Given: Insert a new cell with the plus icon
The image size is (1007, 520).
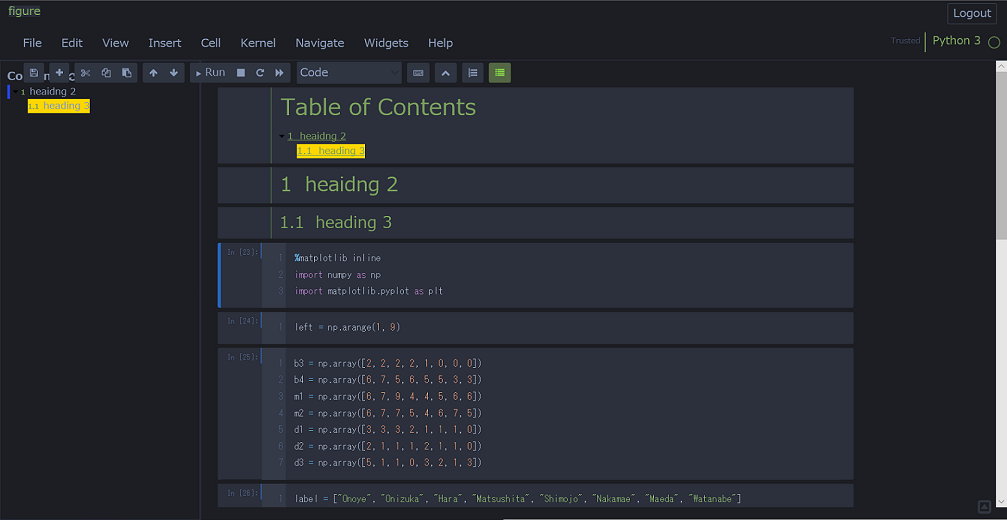Looking at the screenshot, I should (x=59, y=73).
